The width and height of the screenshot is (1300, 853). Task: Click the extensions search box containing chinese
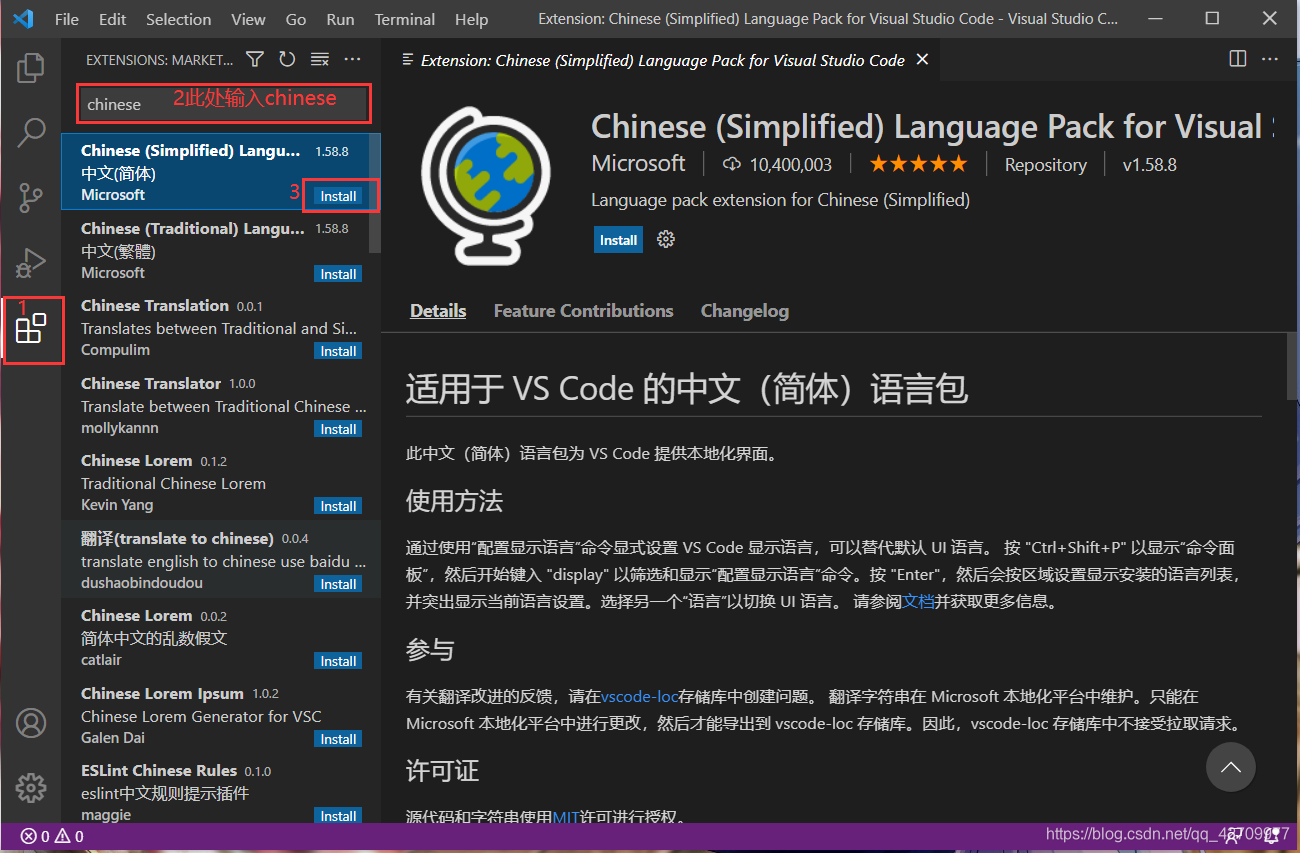[225, 104]
